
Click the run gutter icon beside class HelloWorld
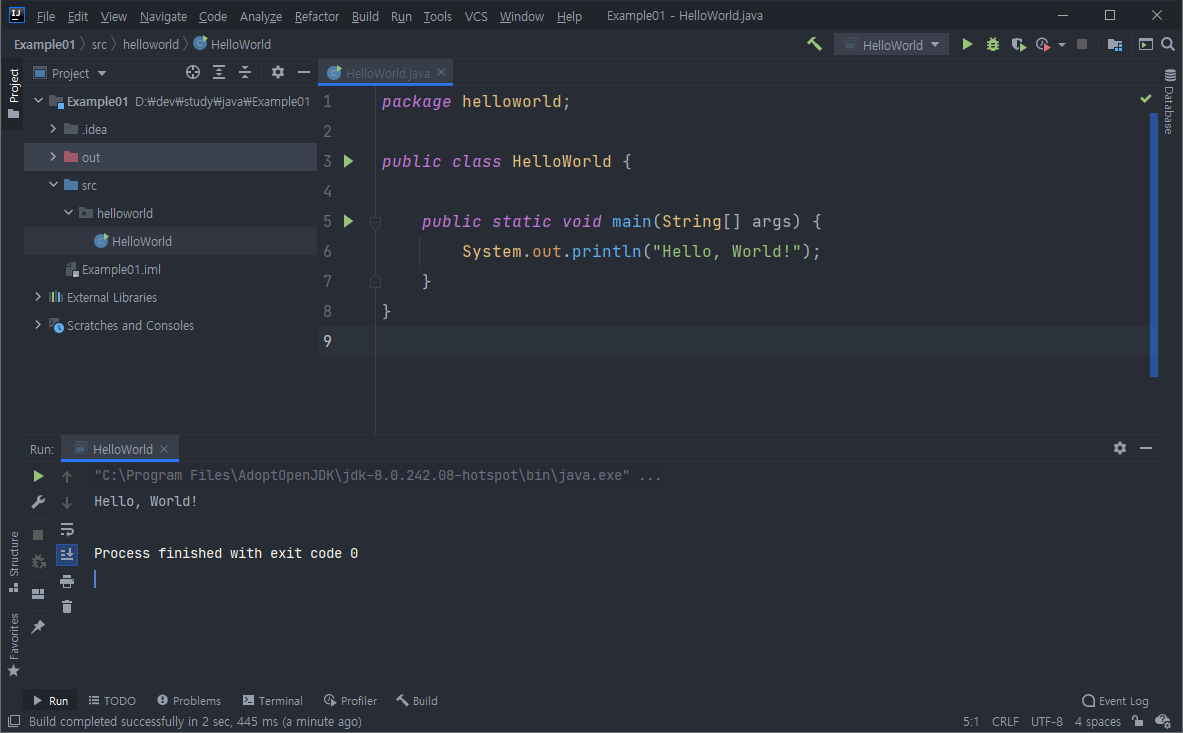coord(349,161)
